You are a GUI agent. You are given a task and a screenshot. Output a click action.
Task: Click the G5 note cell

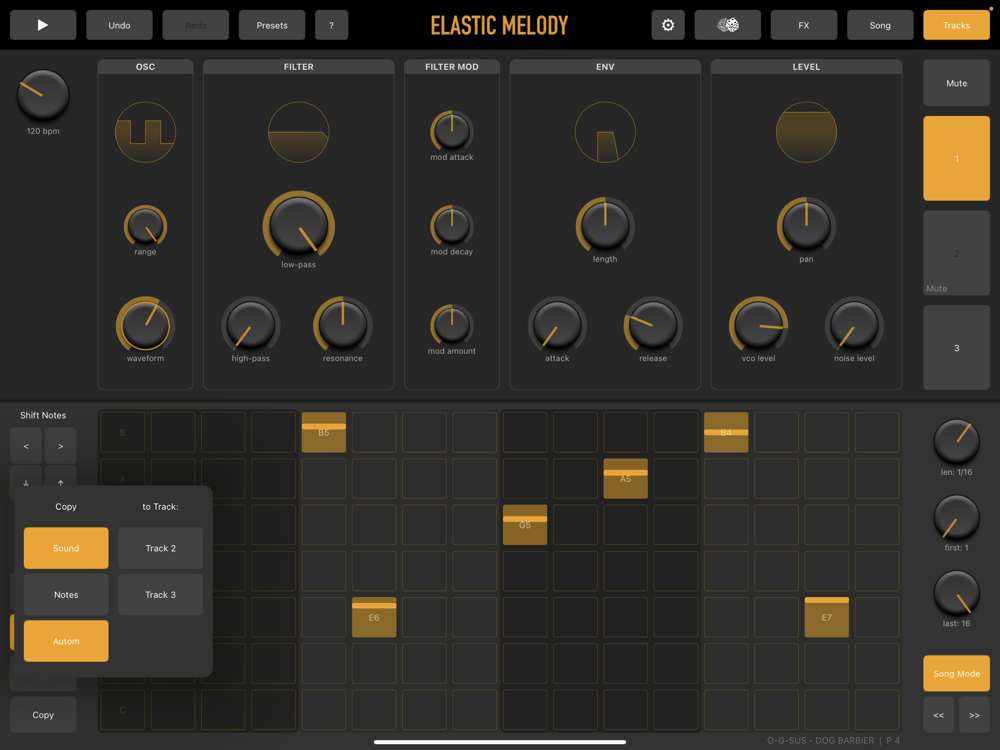coord(525,525)
